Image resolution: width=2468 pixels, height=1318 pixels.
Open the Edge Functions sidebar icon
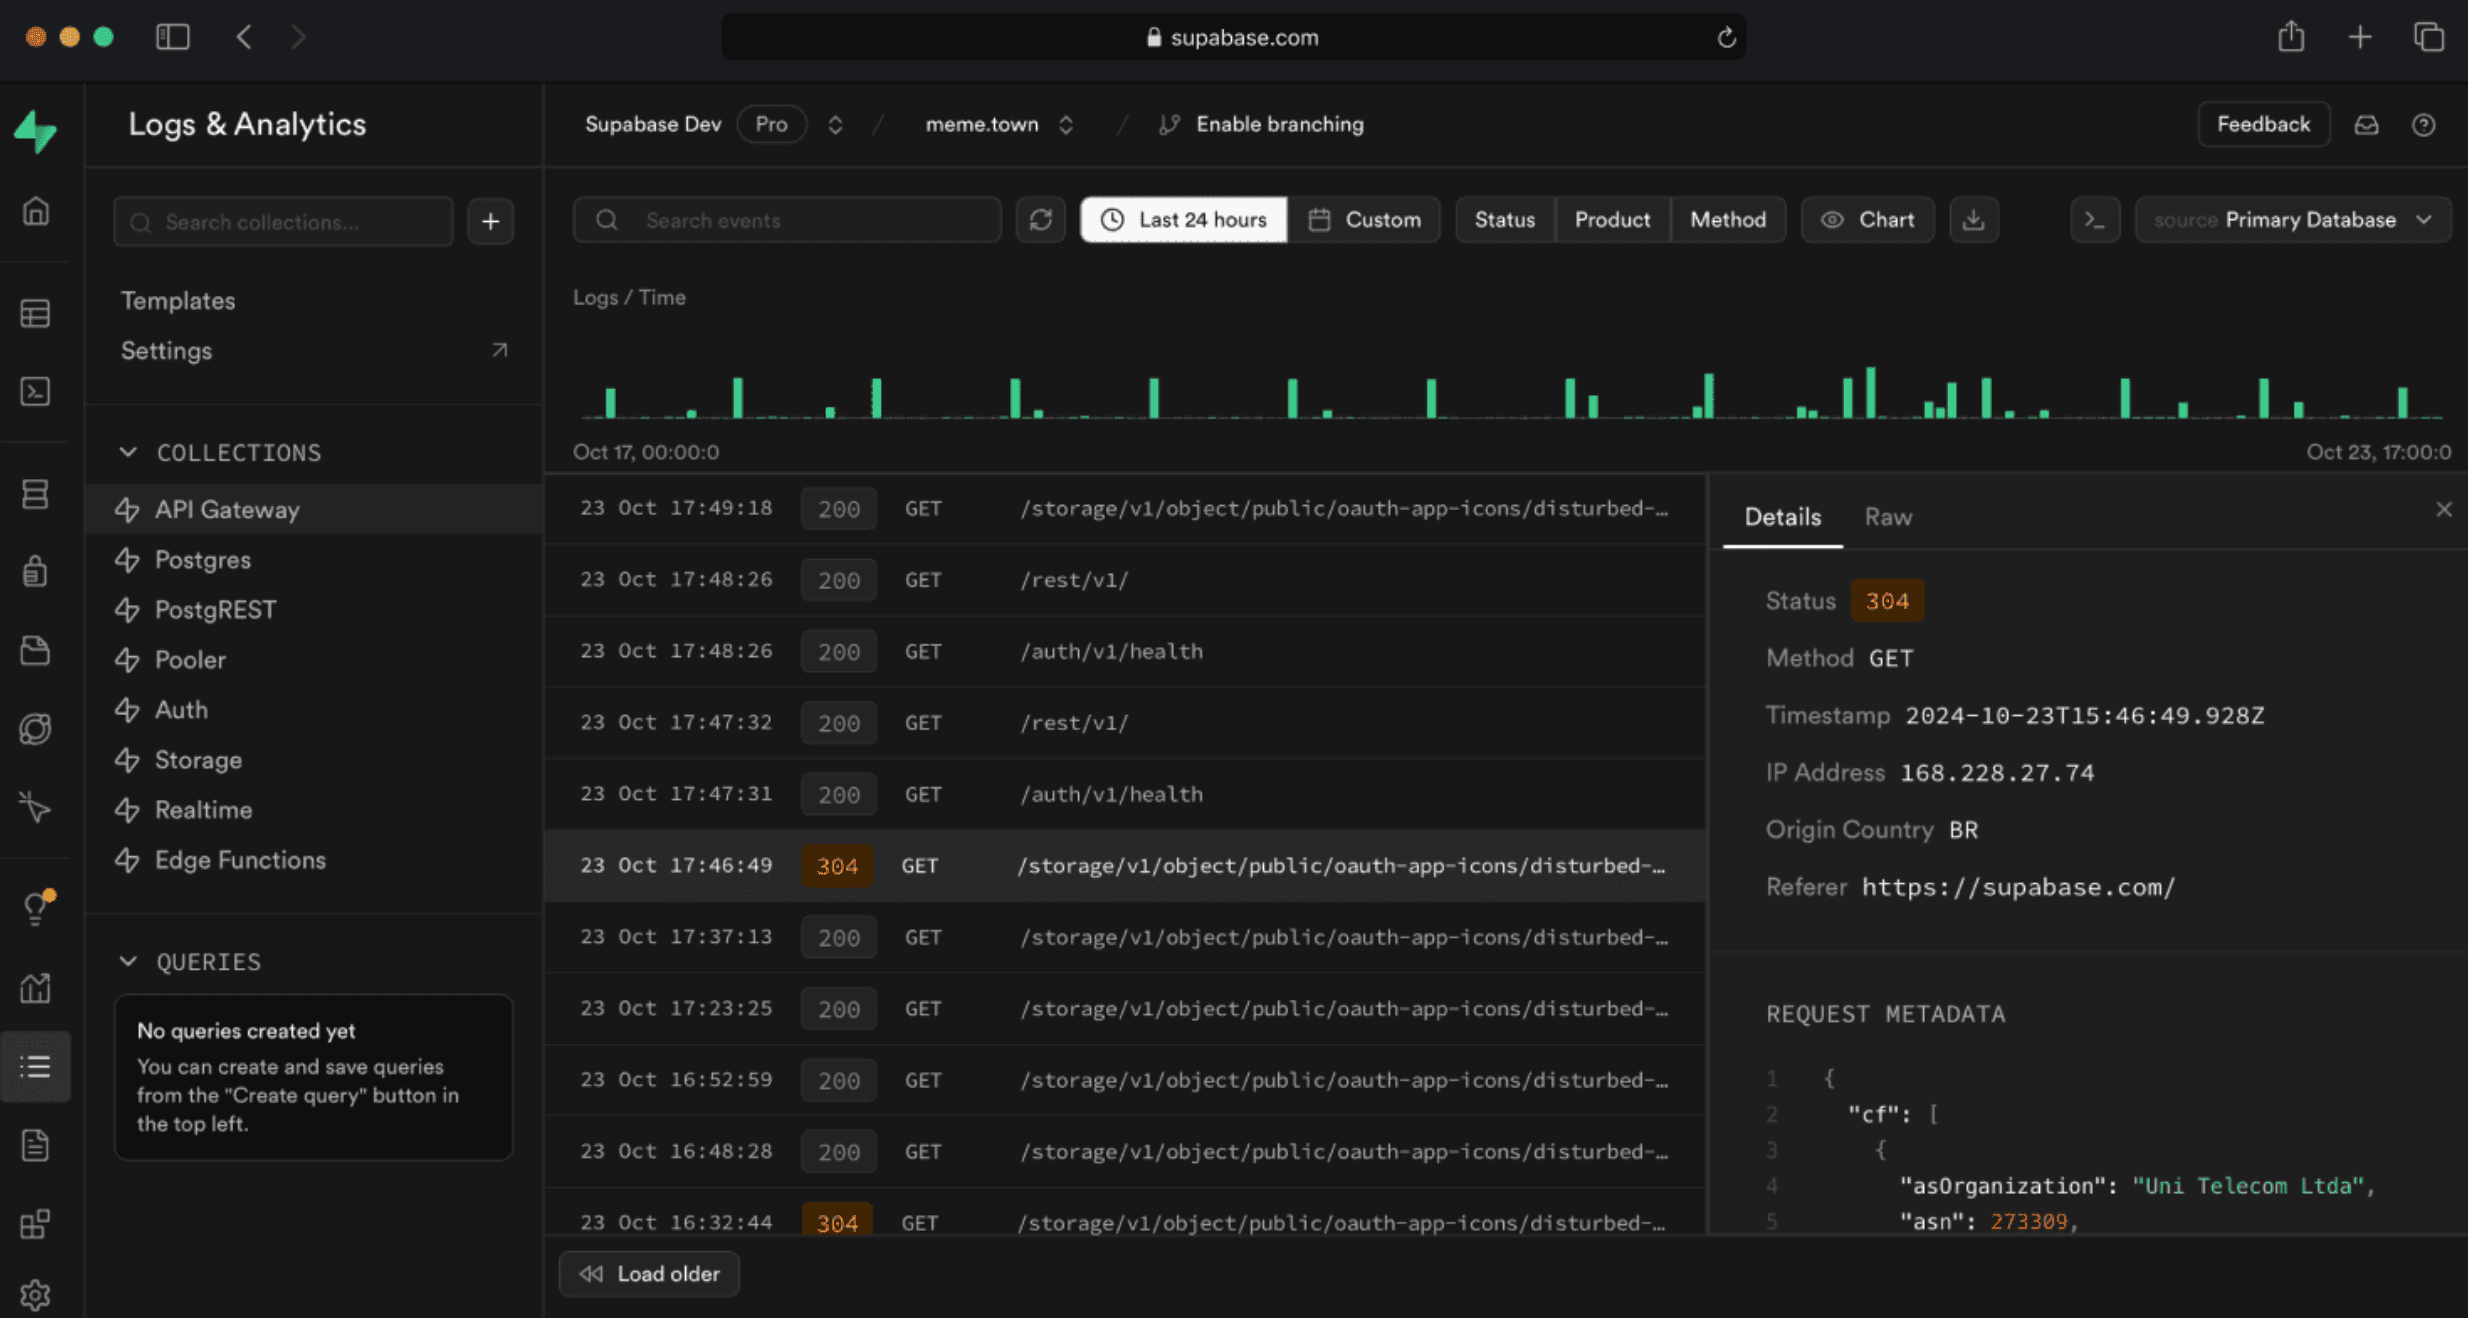pos(36,729)
